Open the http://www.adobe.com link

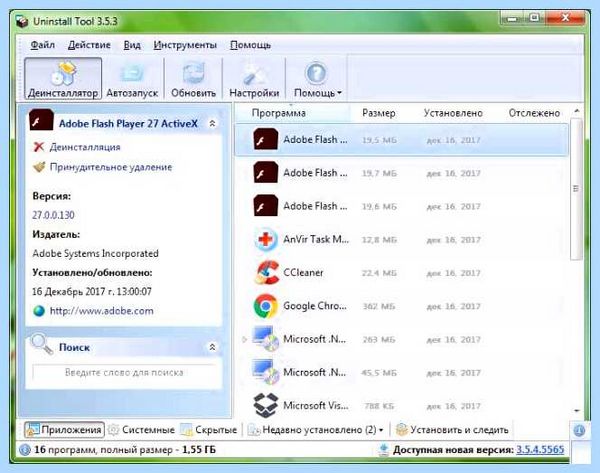pos(102,311)
